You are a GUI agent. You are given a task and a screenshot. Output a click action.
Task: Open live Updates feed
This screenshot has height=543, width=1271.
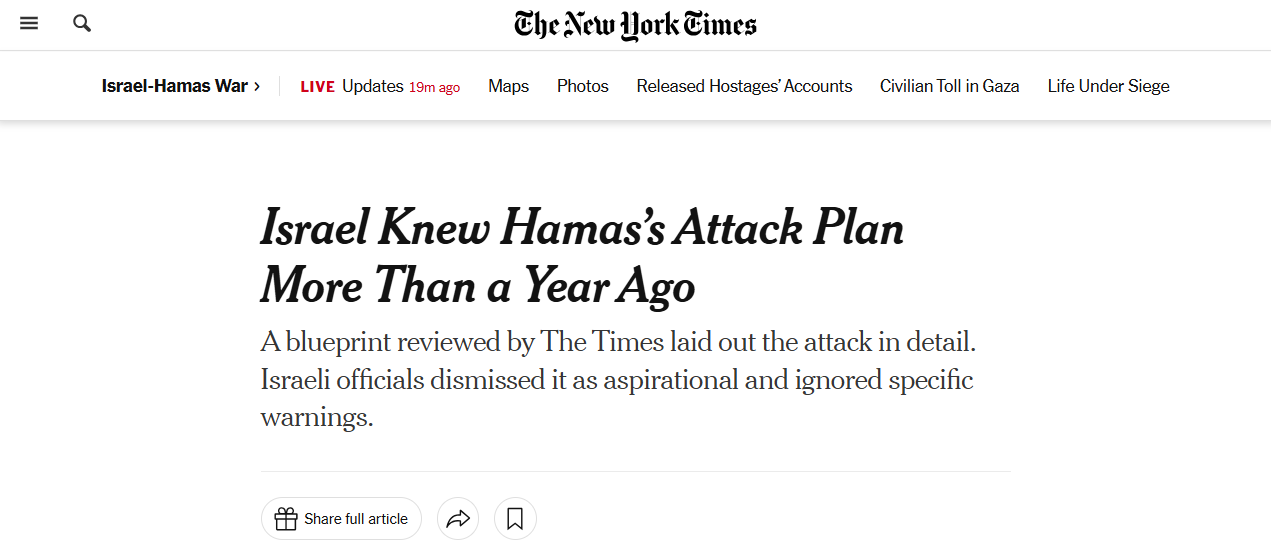[373, 86]
